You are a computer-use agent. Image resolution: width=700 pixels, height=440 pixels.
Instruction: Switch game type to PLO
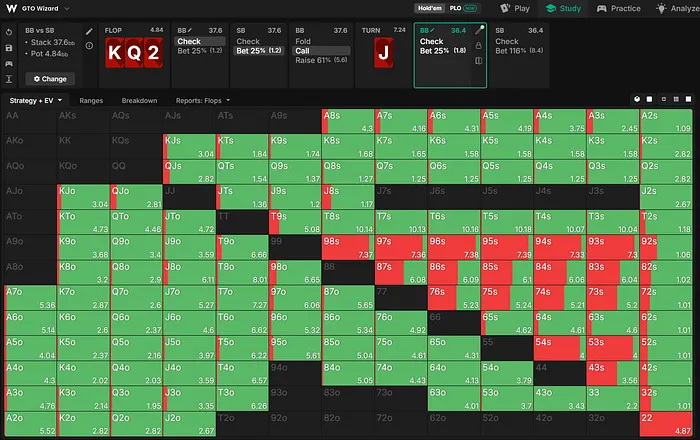tap(455, 8)
